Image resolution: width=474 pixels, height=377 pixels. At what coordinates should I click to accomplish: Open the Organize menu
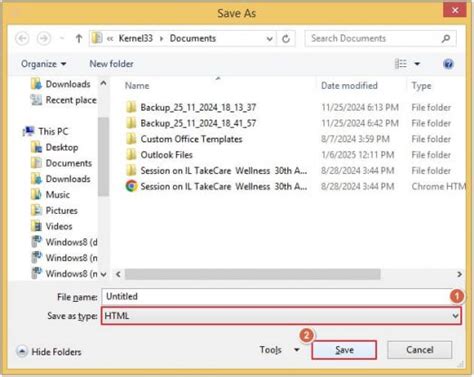[43, 64]
